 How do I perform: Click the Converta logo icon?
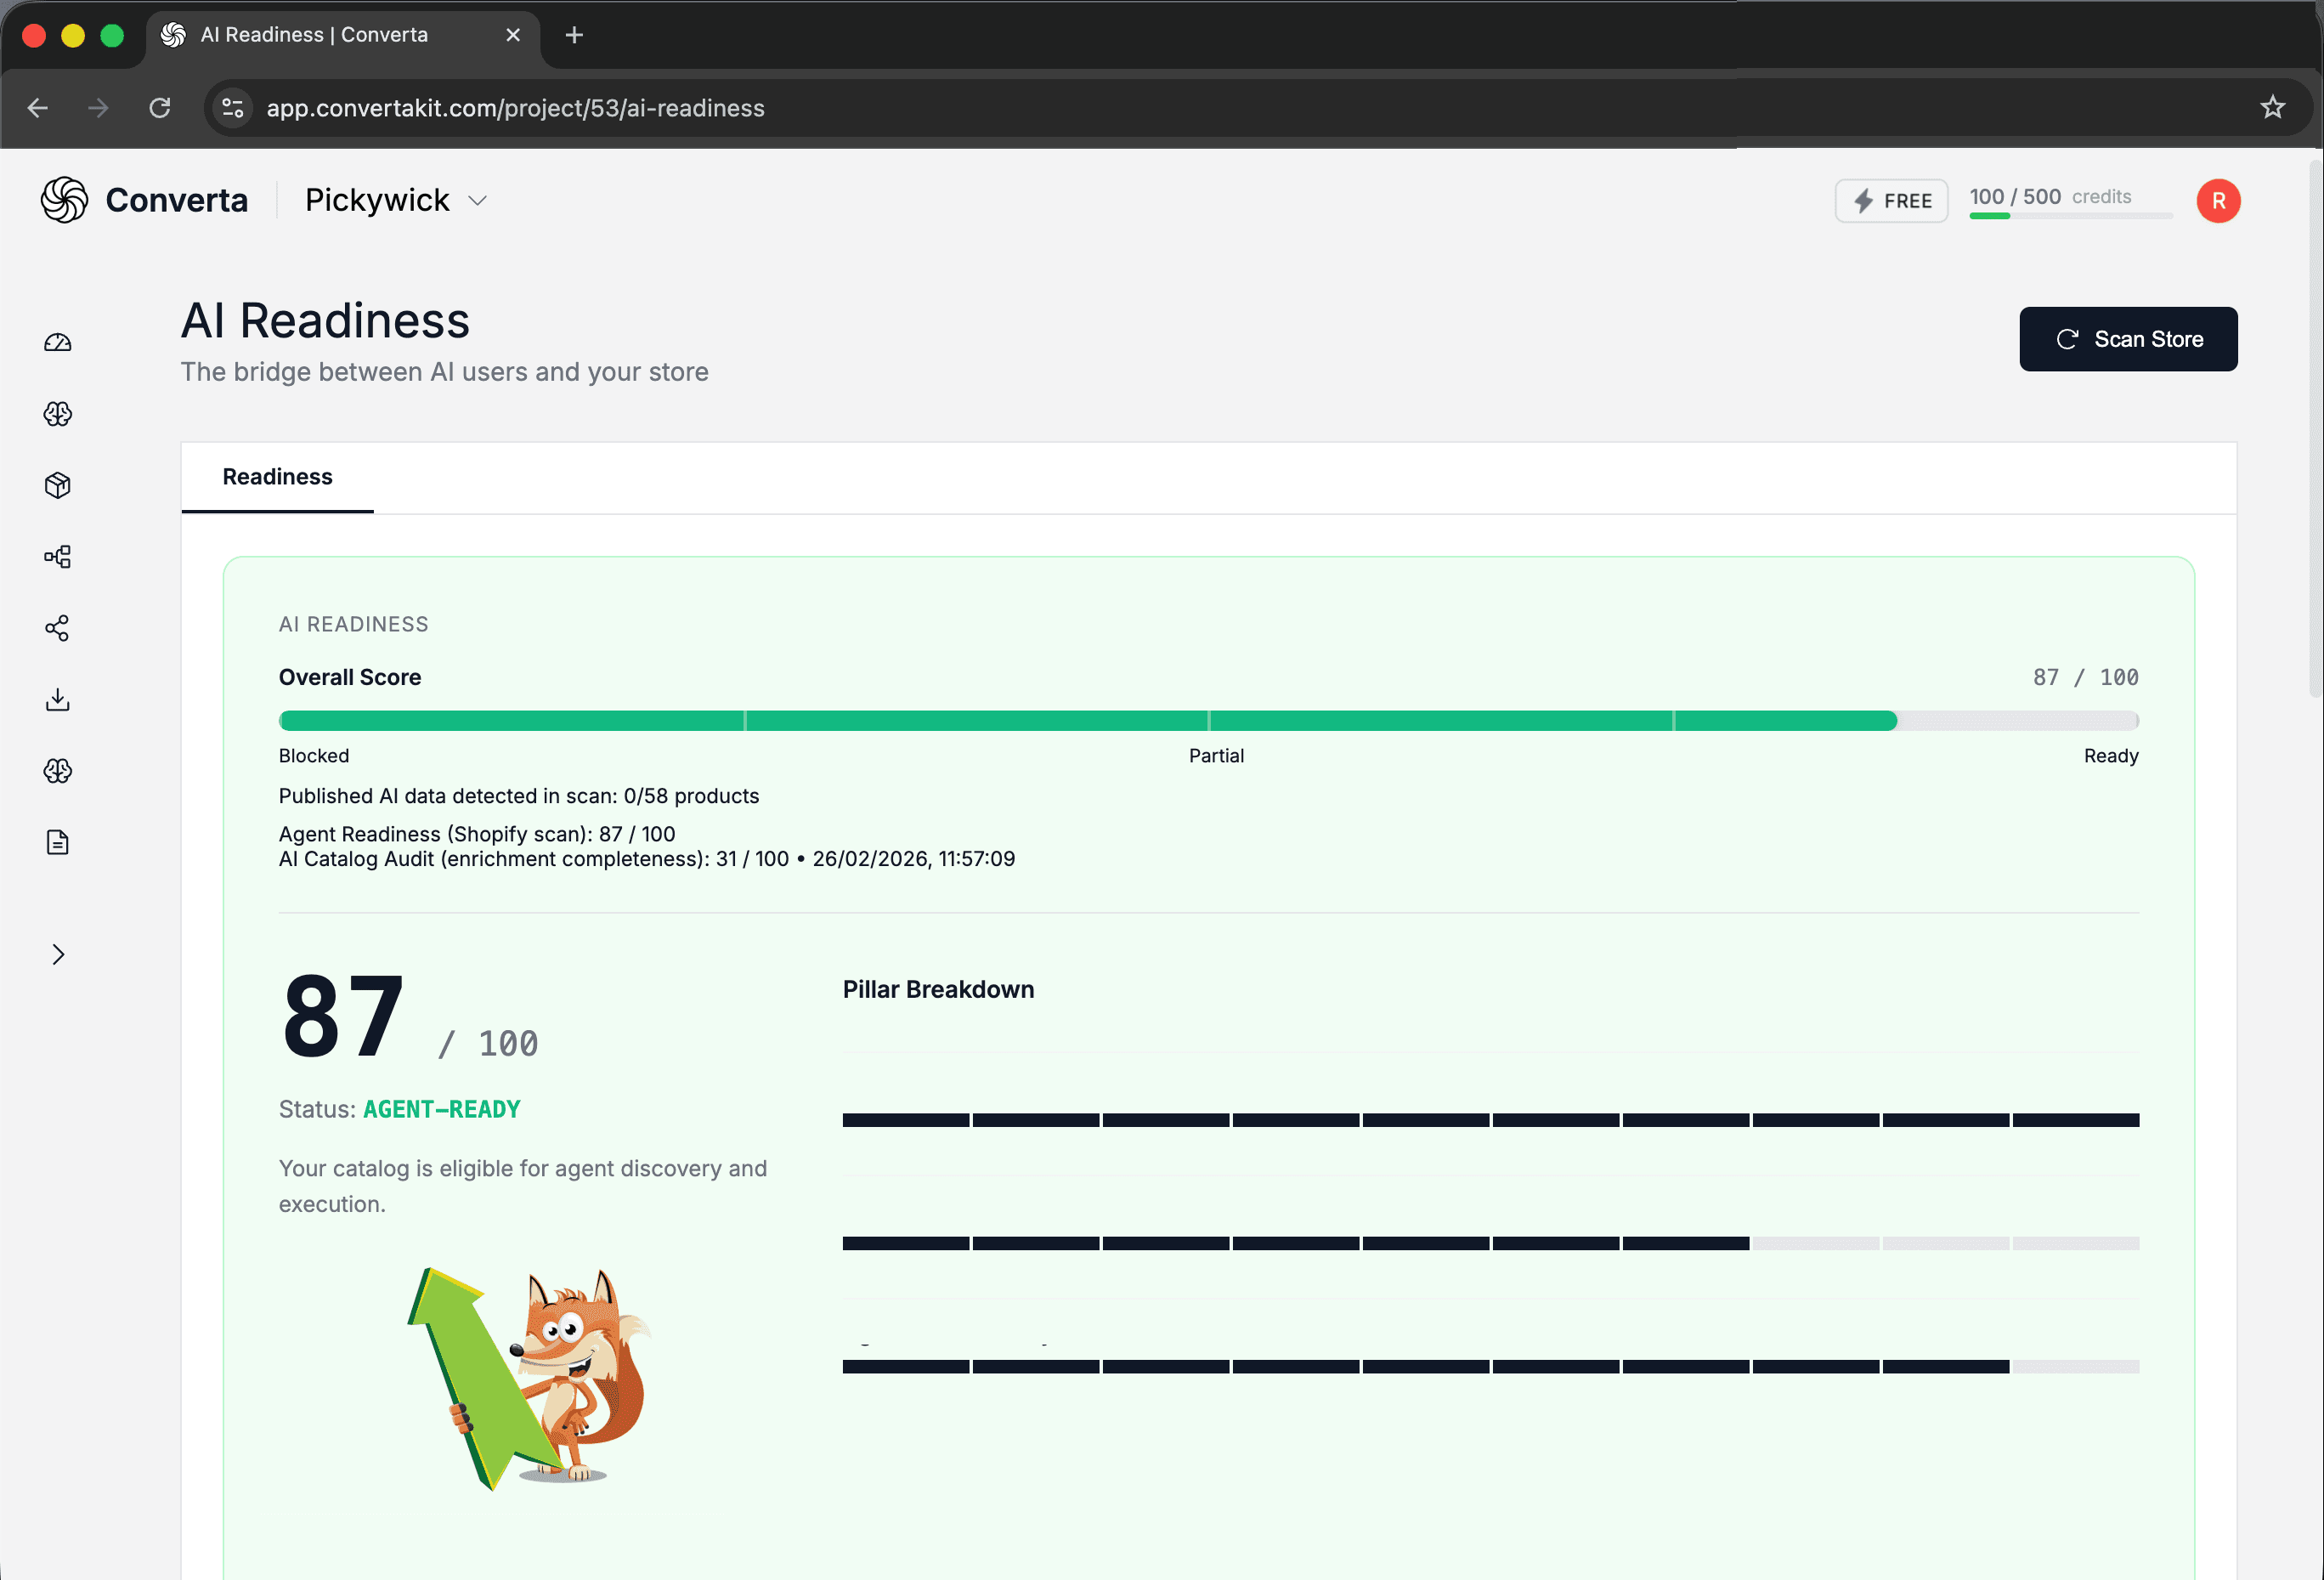pos(63,200)
